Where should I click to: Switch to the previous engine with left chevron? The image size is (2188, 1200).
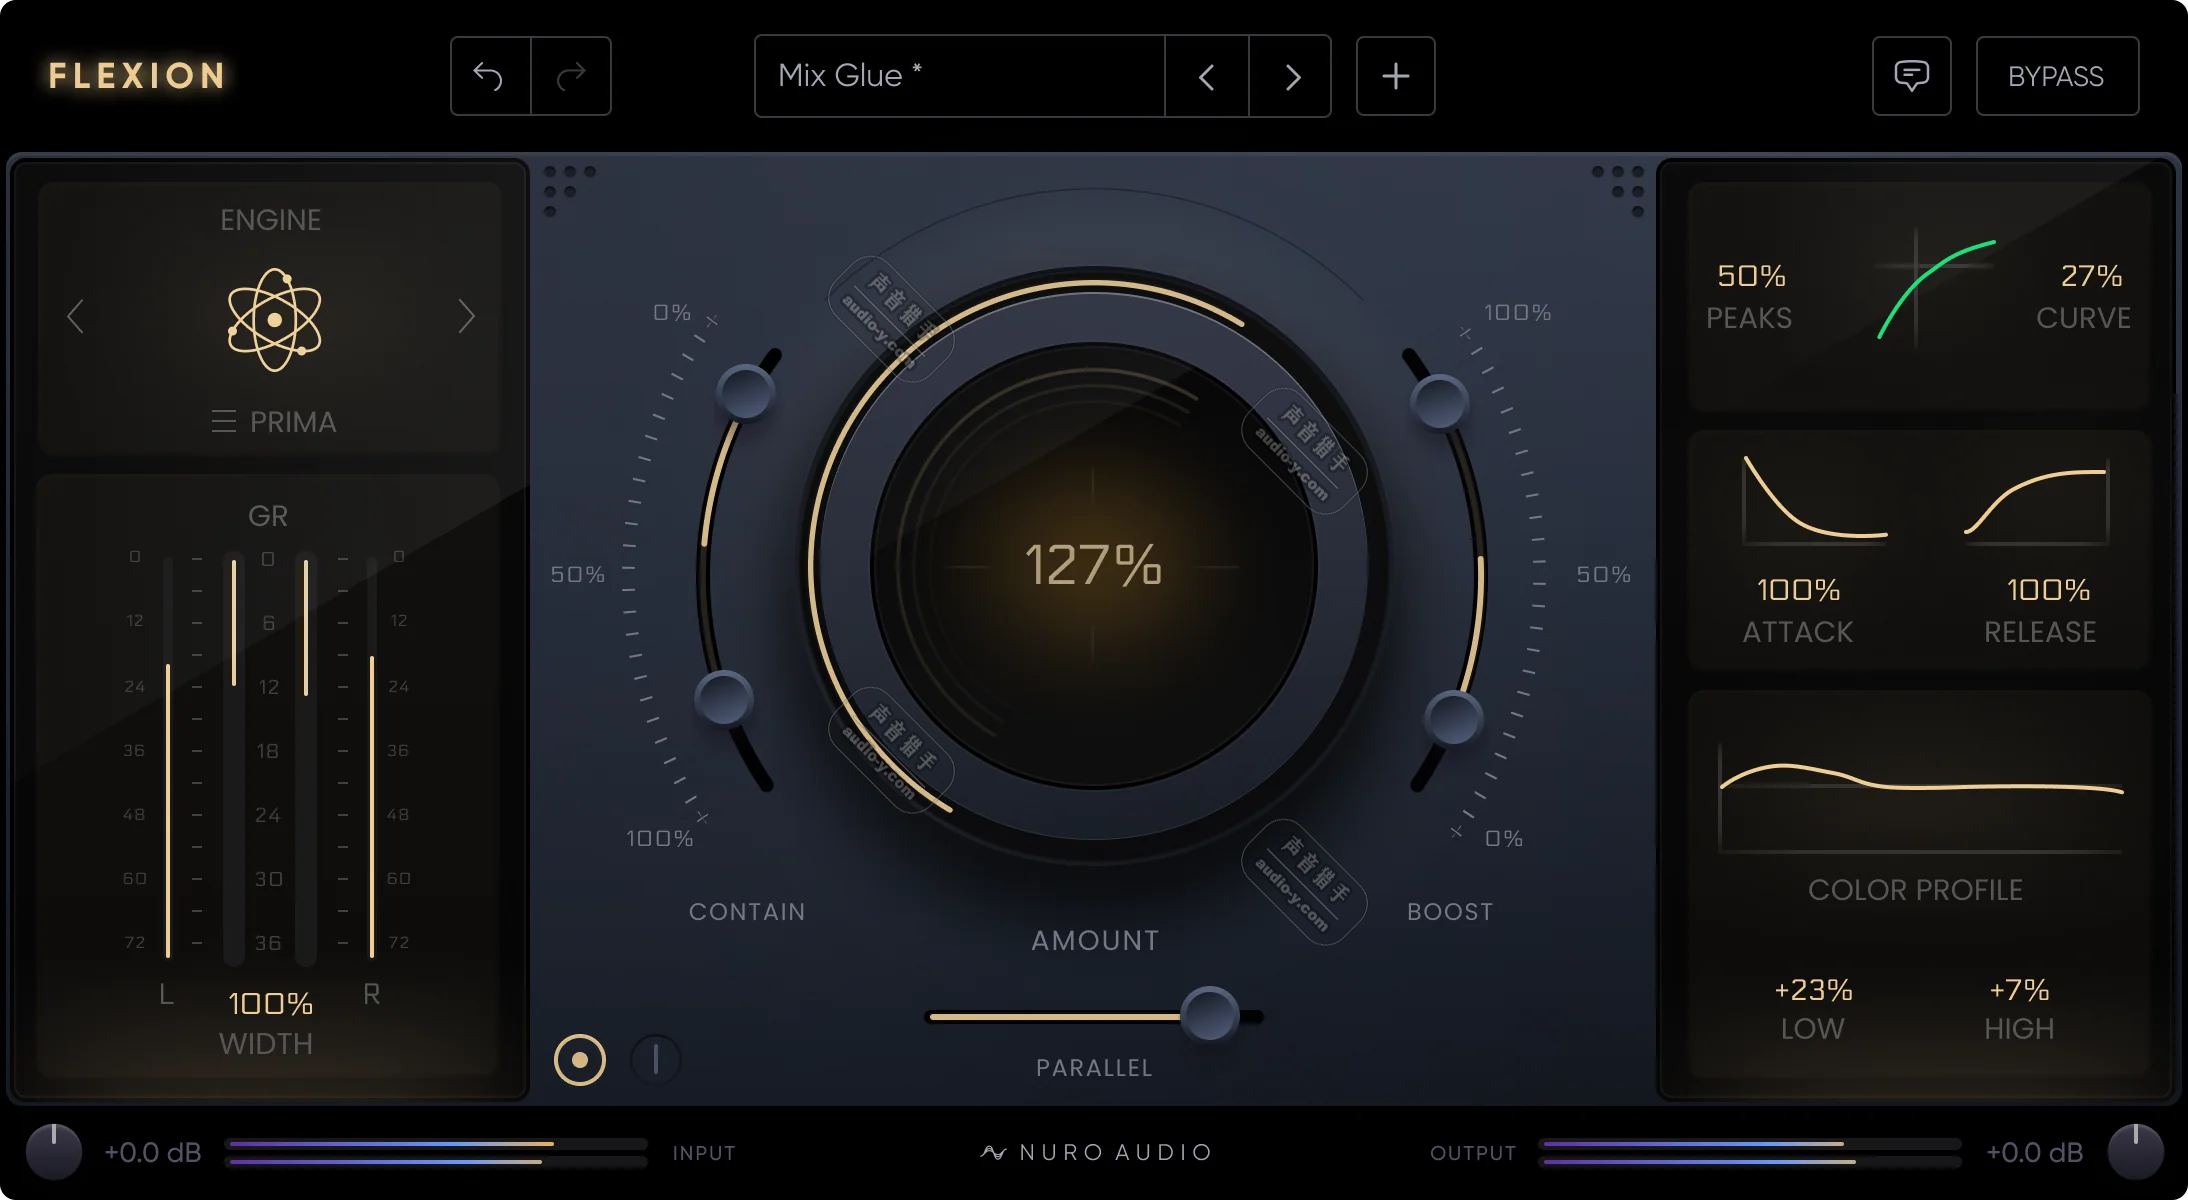[75, 317]
